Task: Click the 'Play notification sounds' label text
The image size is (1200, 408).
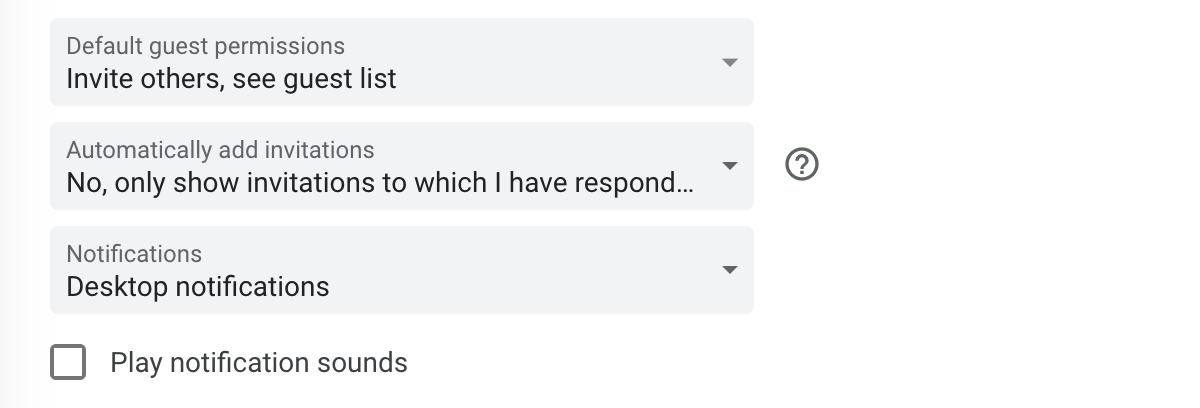Action: click(259, 362)
